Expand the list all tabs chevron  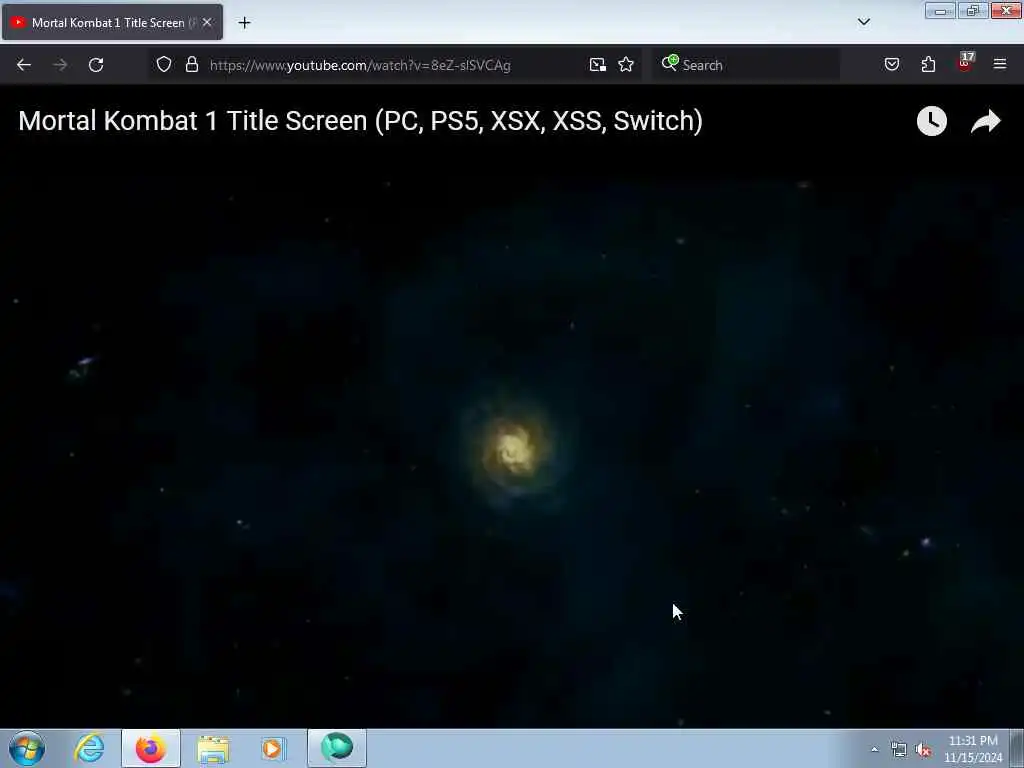tap(863, 22)
